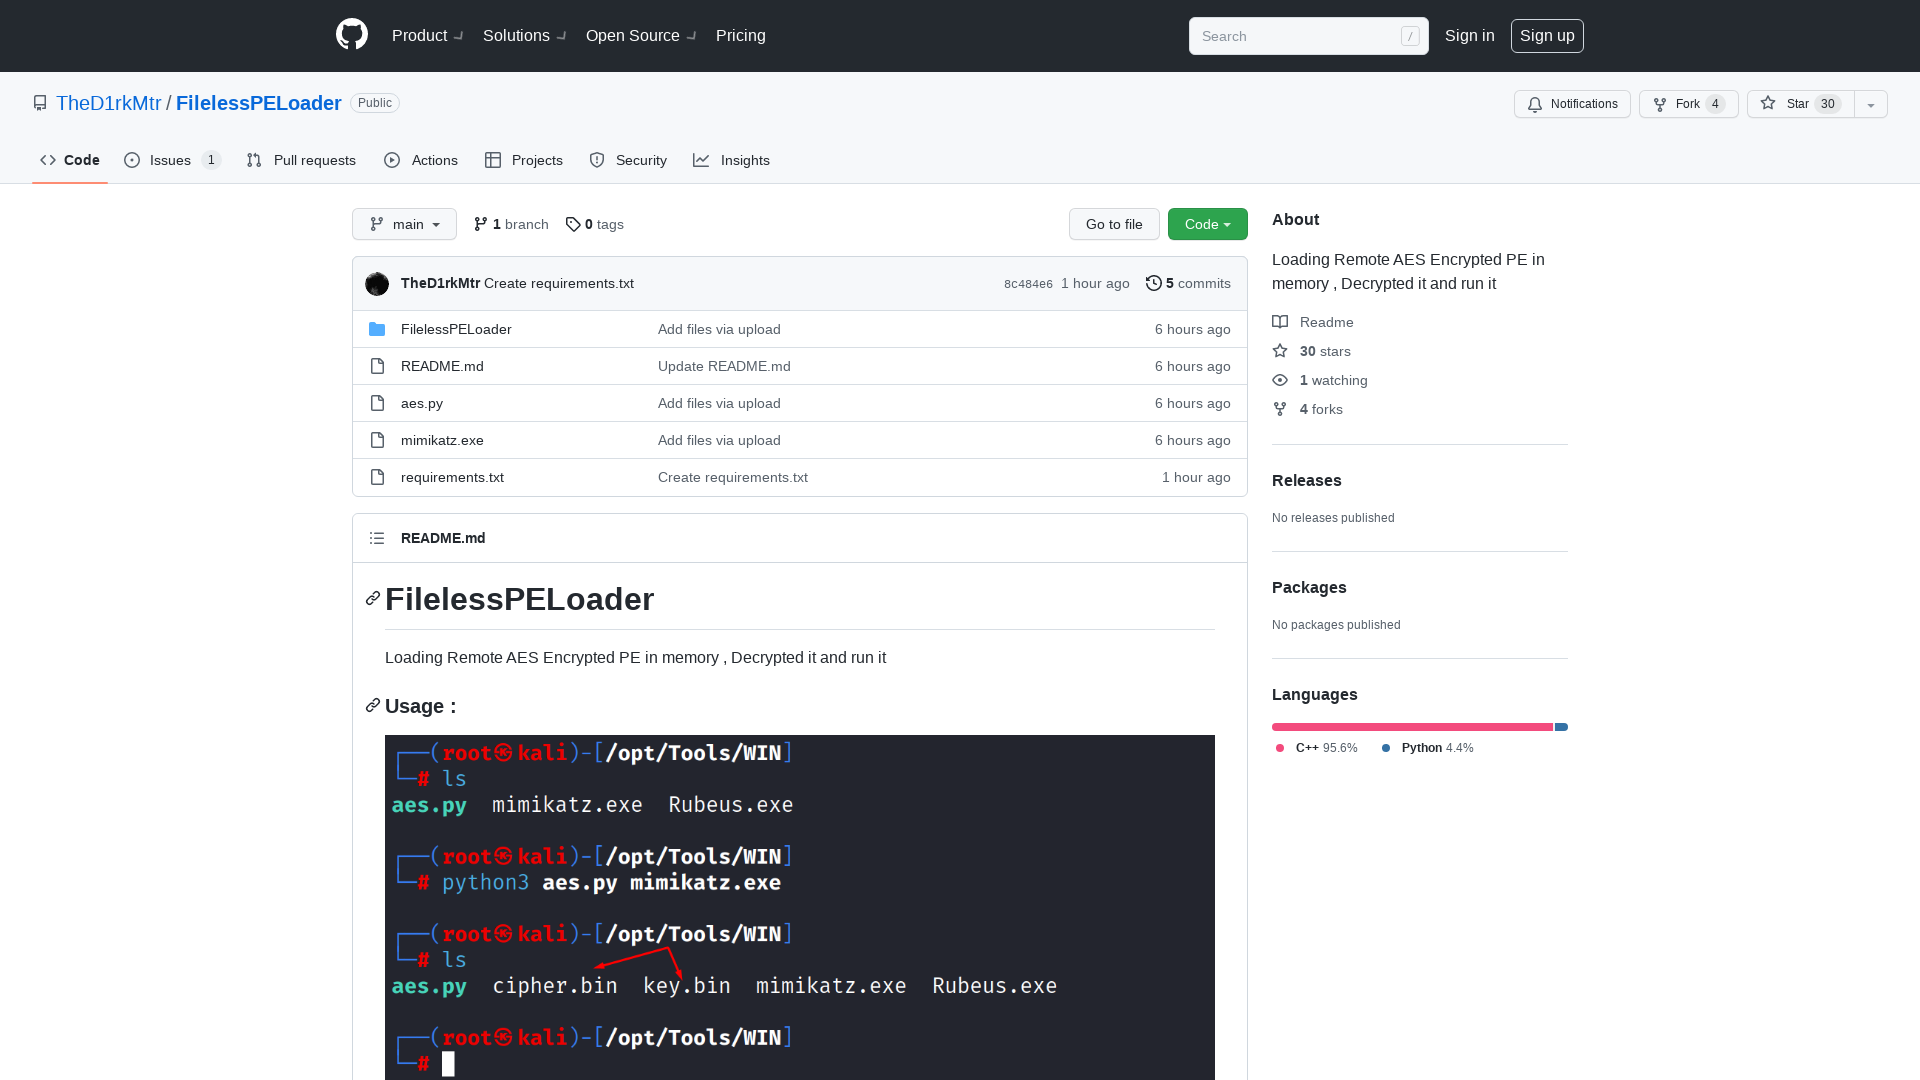Click the Sign in link
1920x1080 pixels.
[x=1470, y=35]
